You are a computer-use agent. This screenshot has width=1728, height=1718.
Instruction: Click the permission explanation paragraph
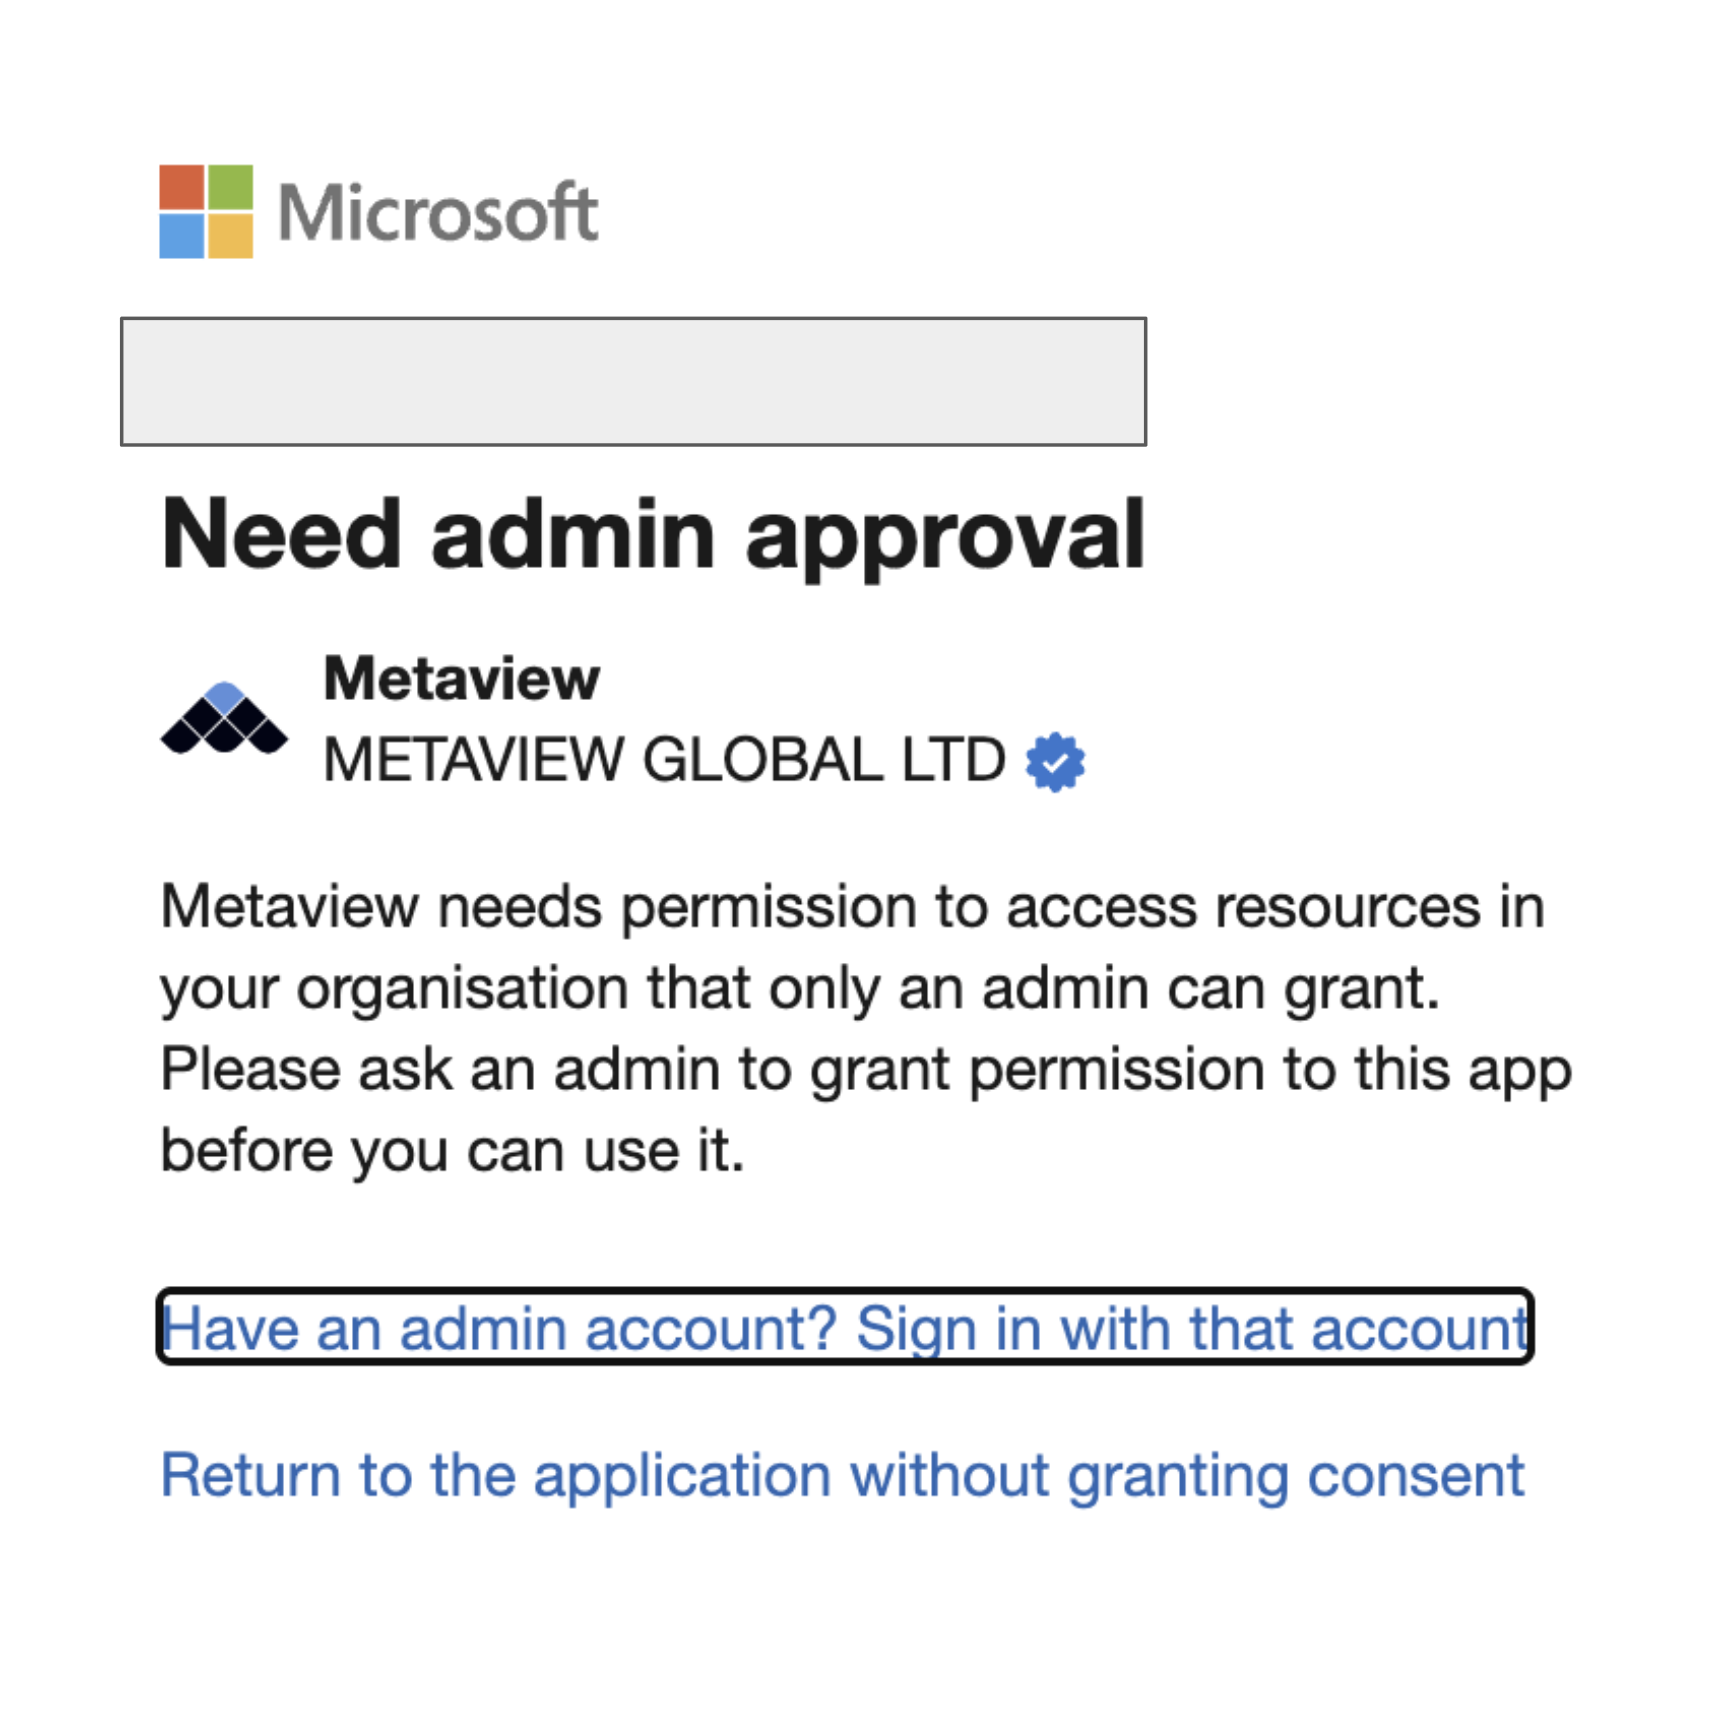[860, 1025]
